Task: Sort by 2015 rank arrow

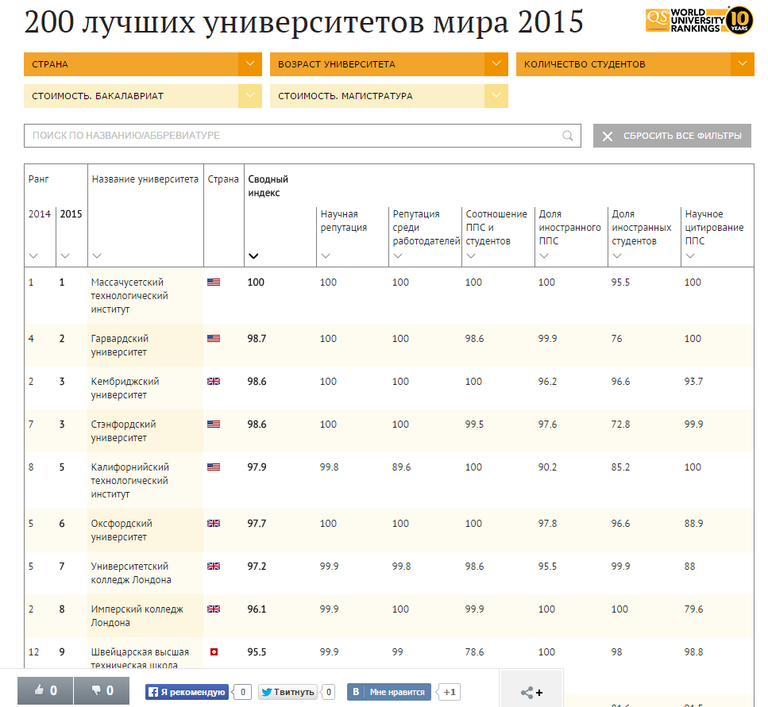Action: (65, 256)
